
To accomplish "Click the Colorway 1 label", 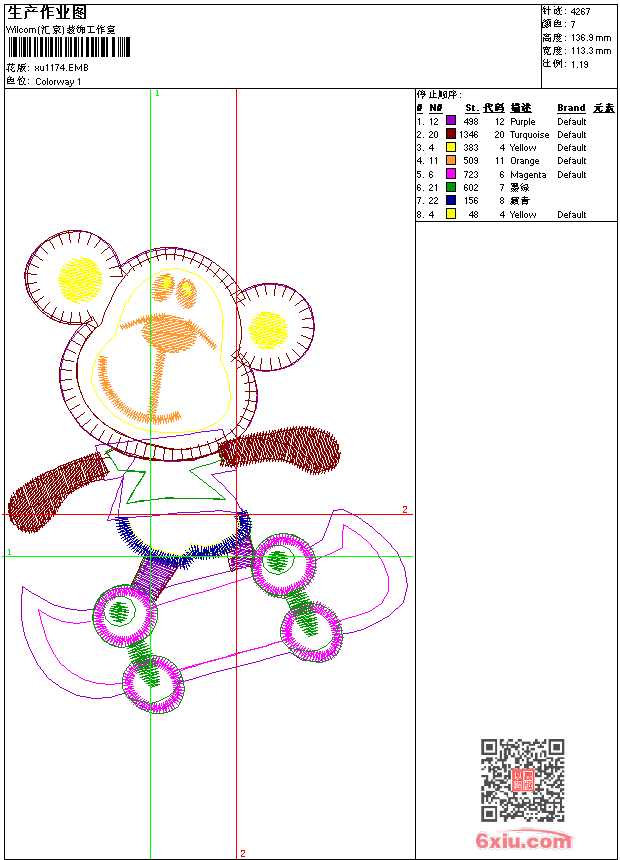I will (58, 82).
